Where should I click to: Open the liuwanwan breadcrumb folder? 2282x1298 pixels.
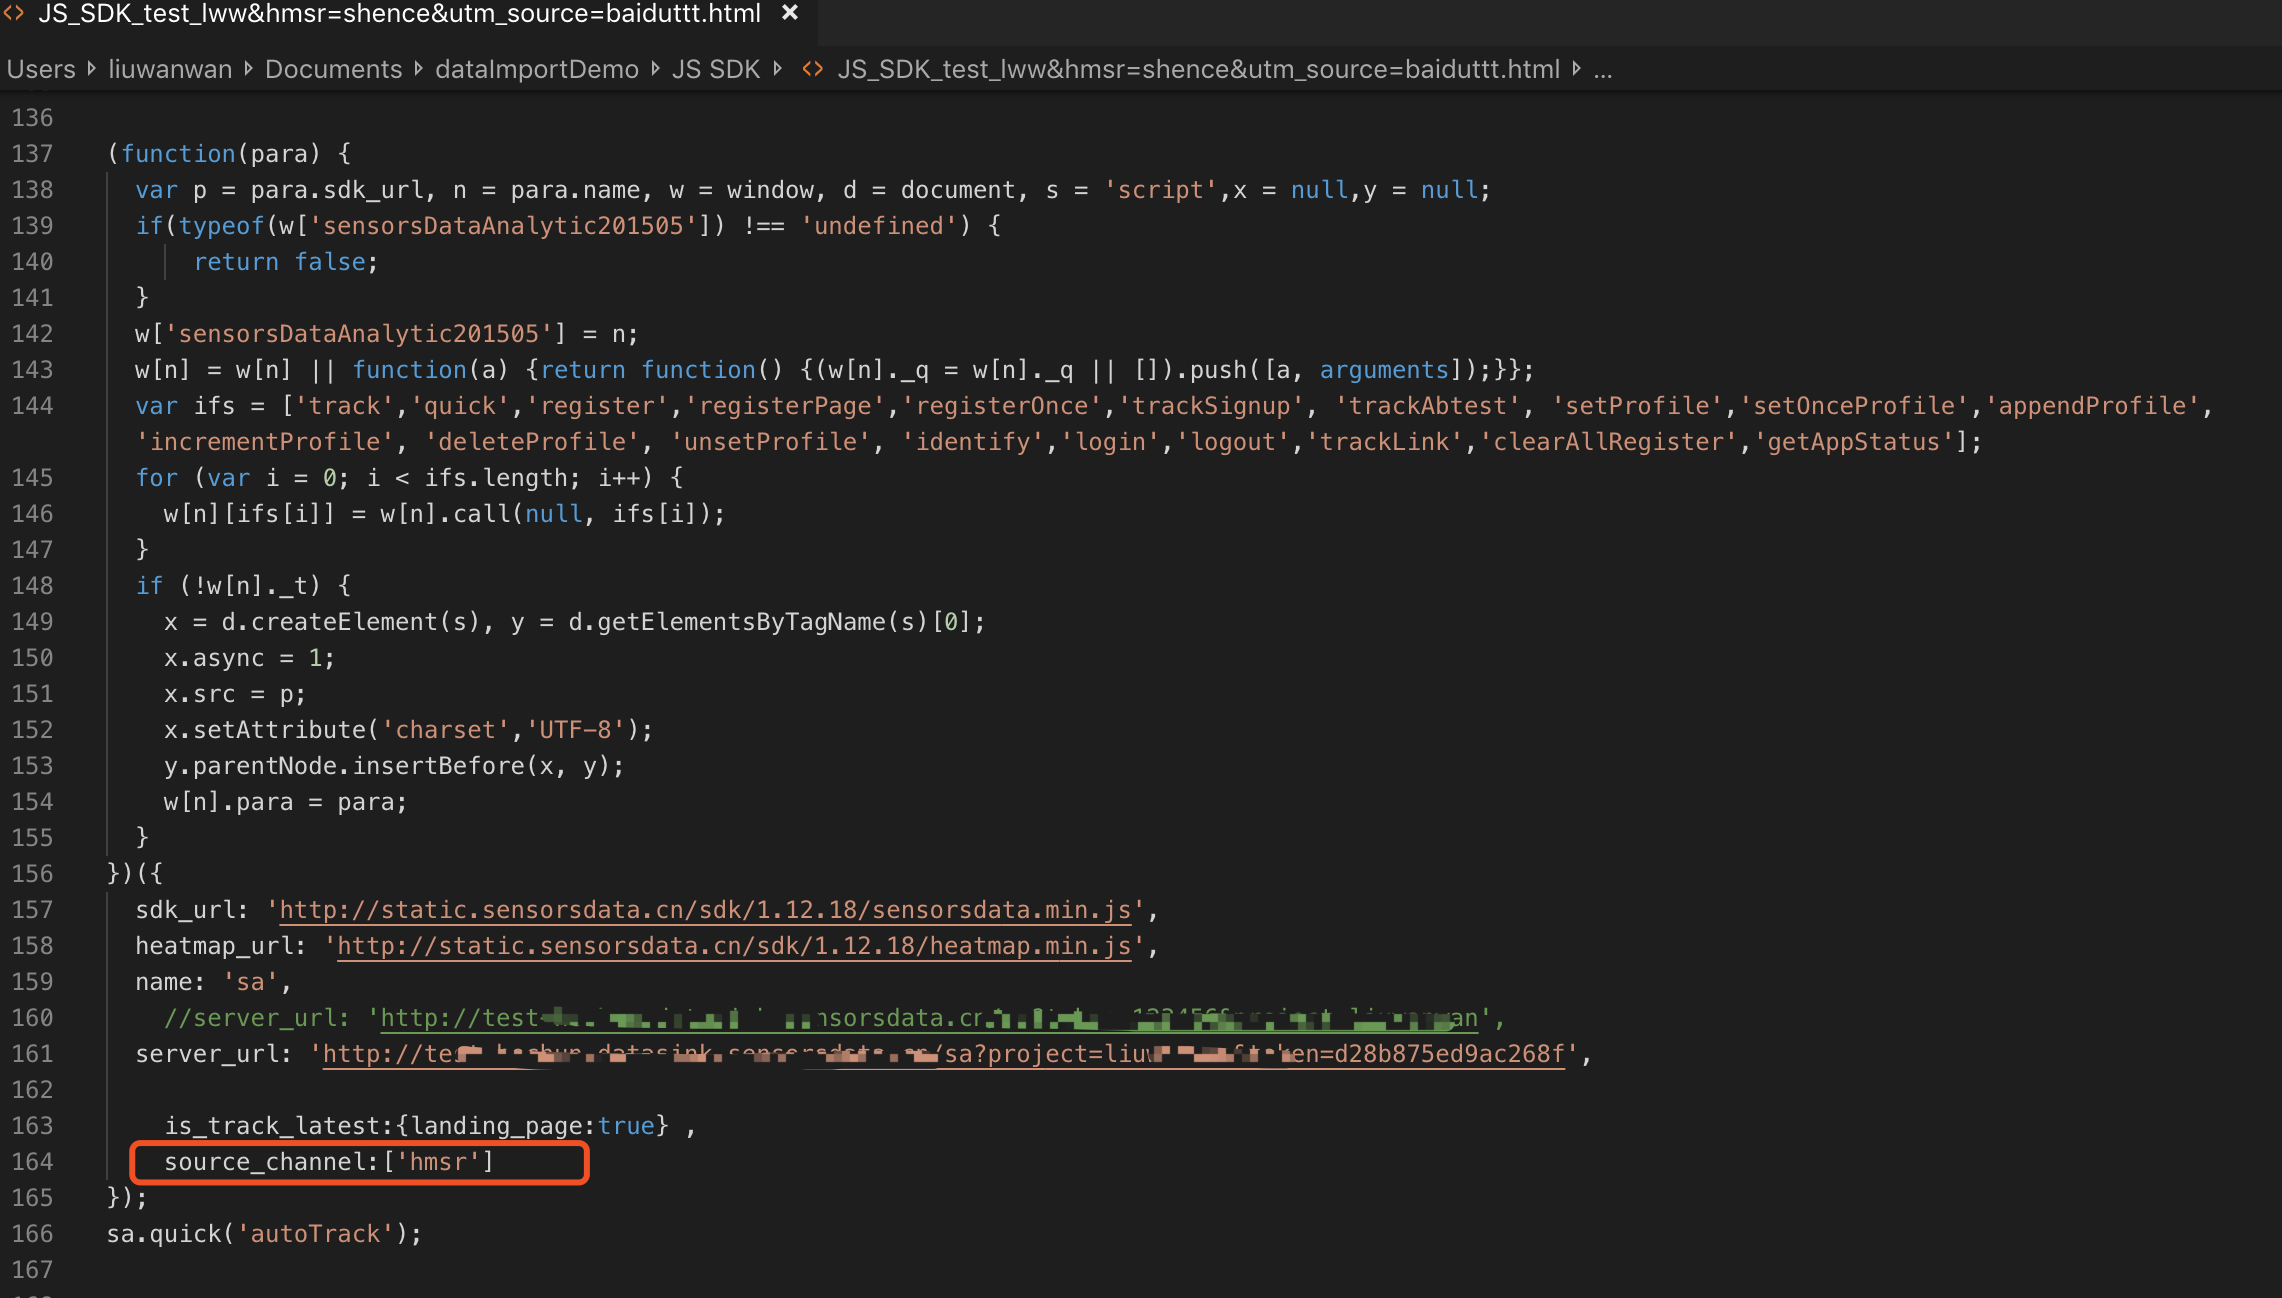[170, 69]
